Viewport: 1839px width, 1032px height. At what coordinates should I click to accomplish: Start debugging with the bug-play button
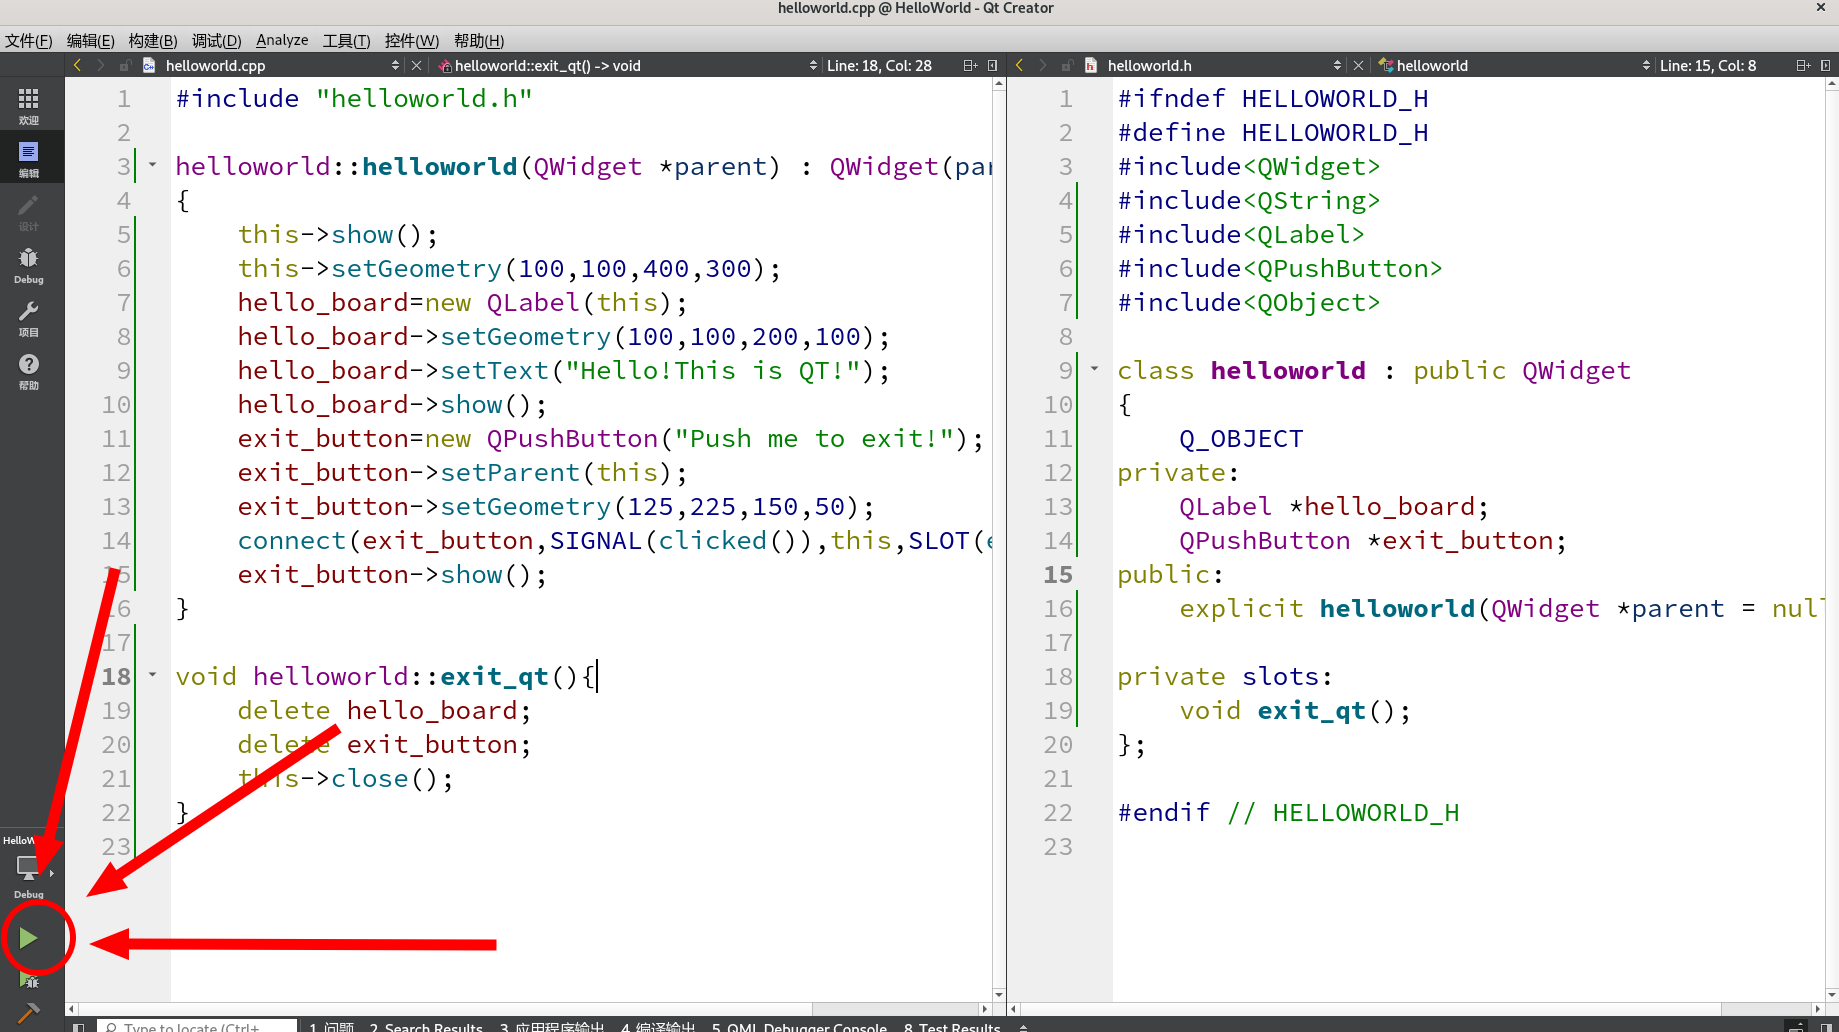[x=28, y=981]
